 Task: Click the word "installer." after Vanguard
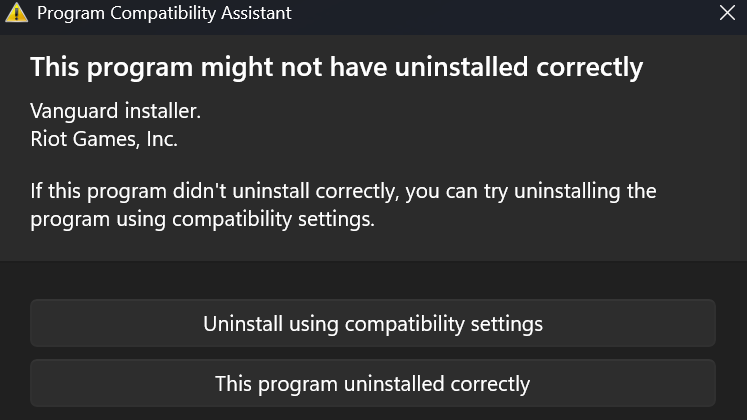pos(162,111)
